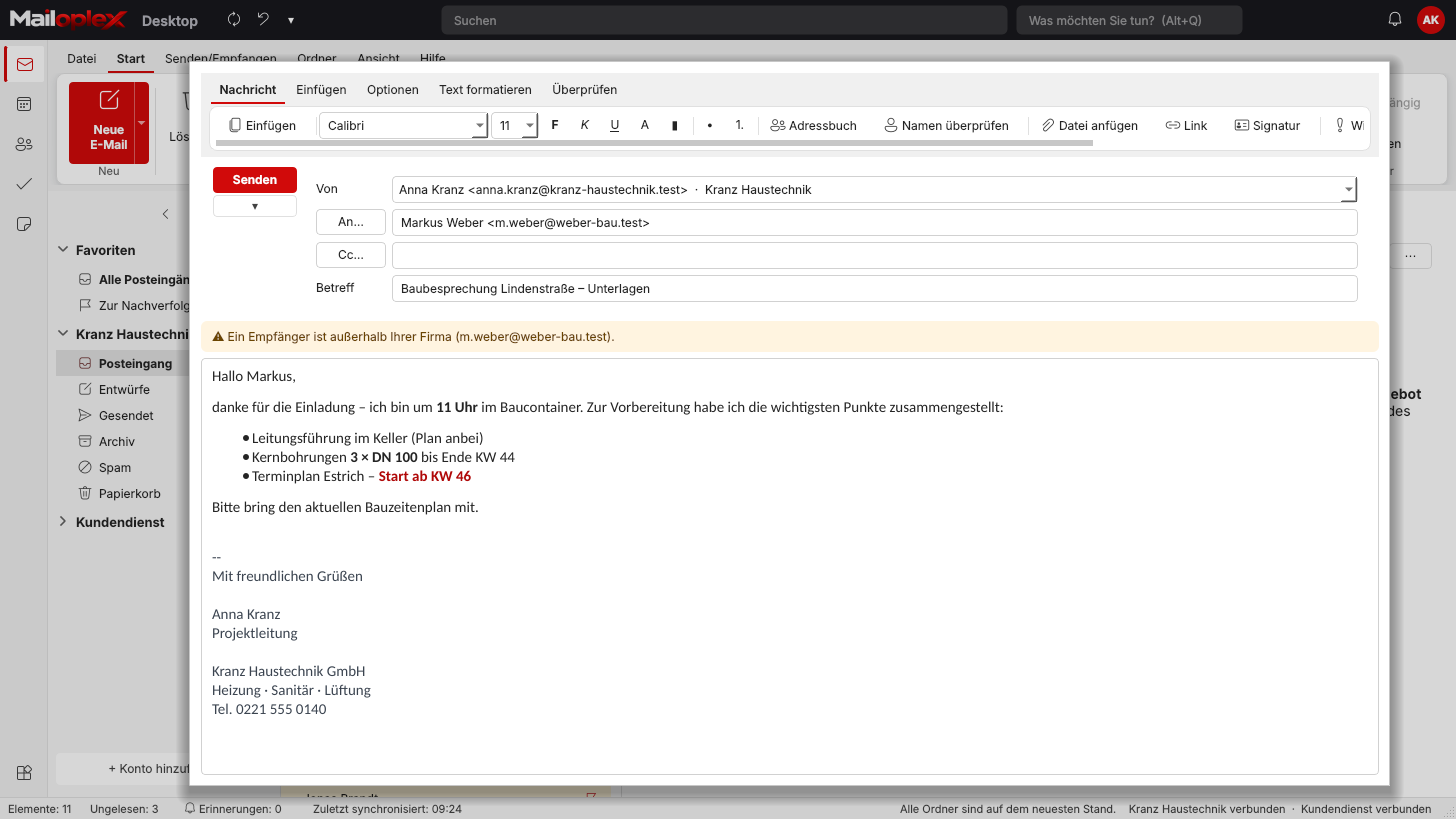Click the external recipient warning banner
Image resolution: width=1456 pixels, height=819 pixels.
click(790, 336)
